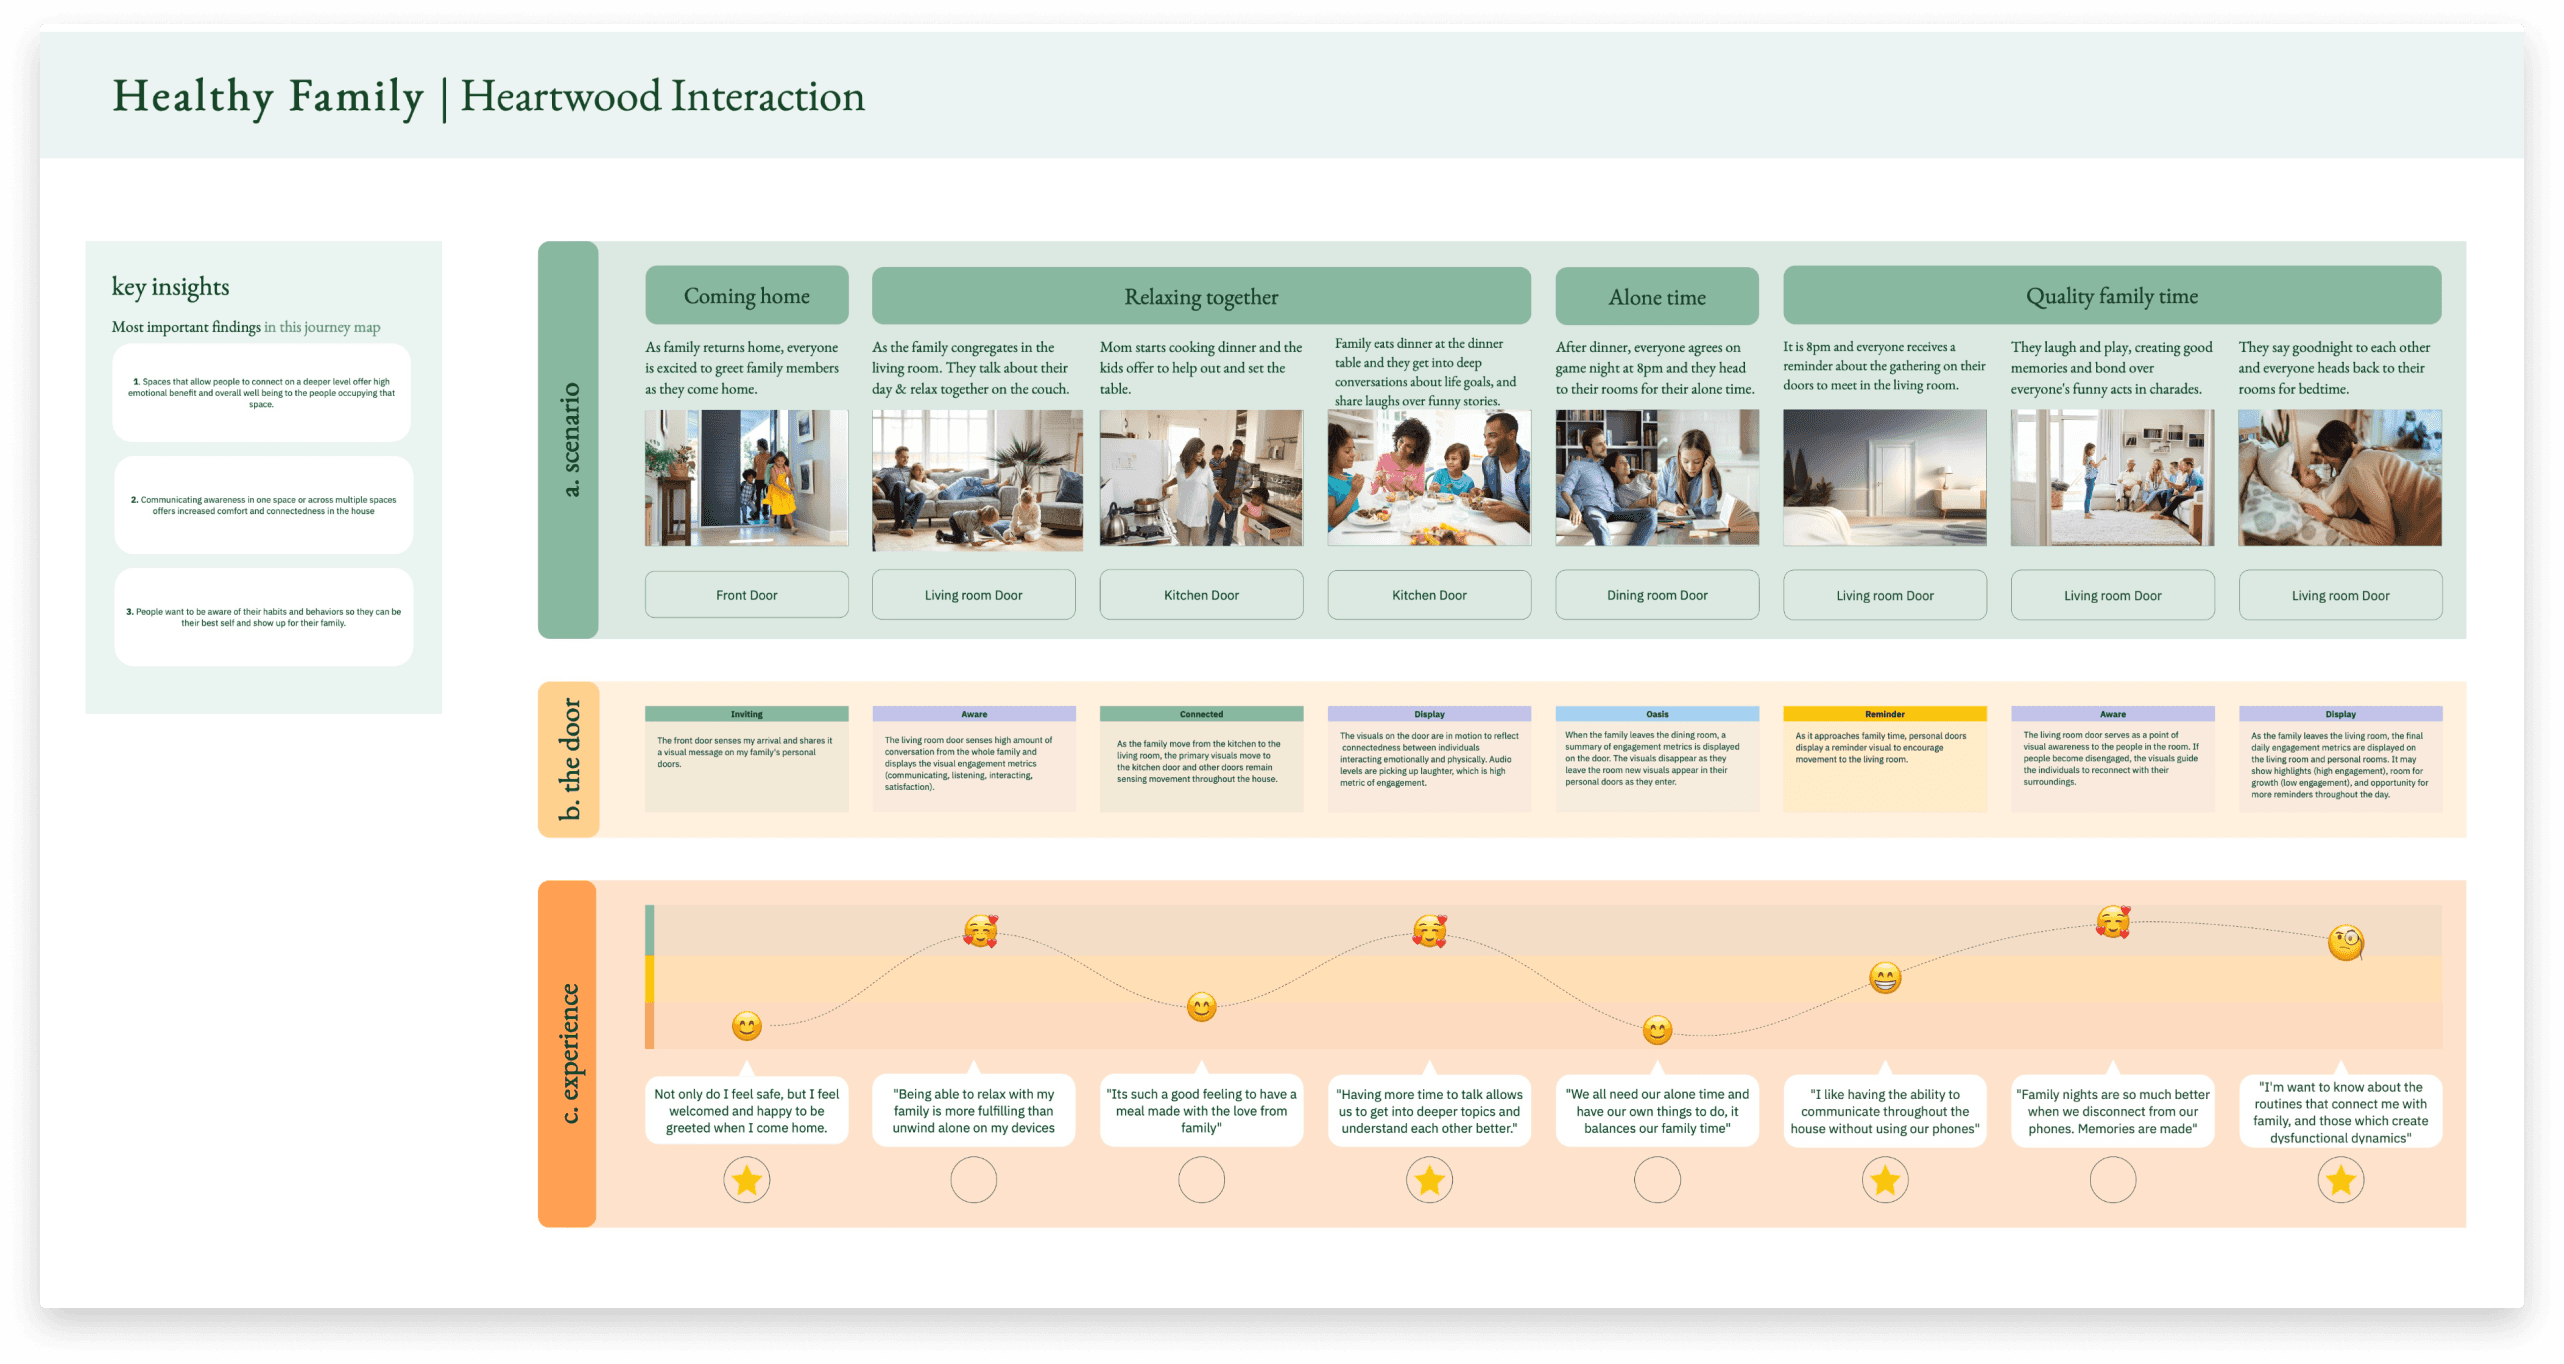Click the "Front Door" label button
Viewport: 2564px width, 1364px height.
coord(746,595)
